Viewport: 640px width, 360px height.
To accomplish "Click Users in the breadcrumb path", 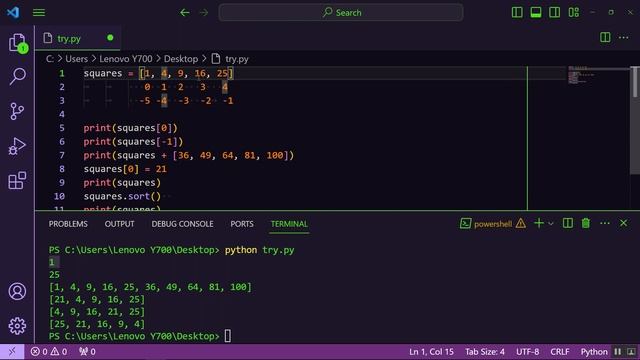I will click(77, 59).
